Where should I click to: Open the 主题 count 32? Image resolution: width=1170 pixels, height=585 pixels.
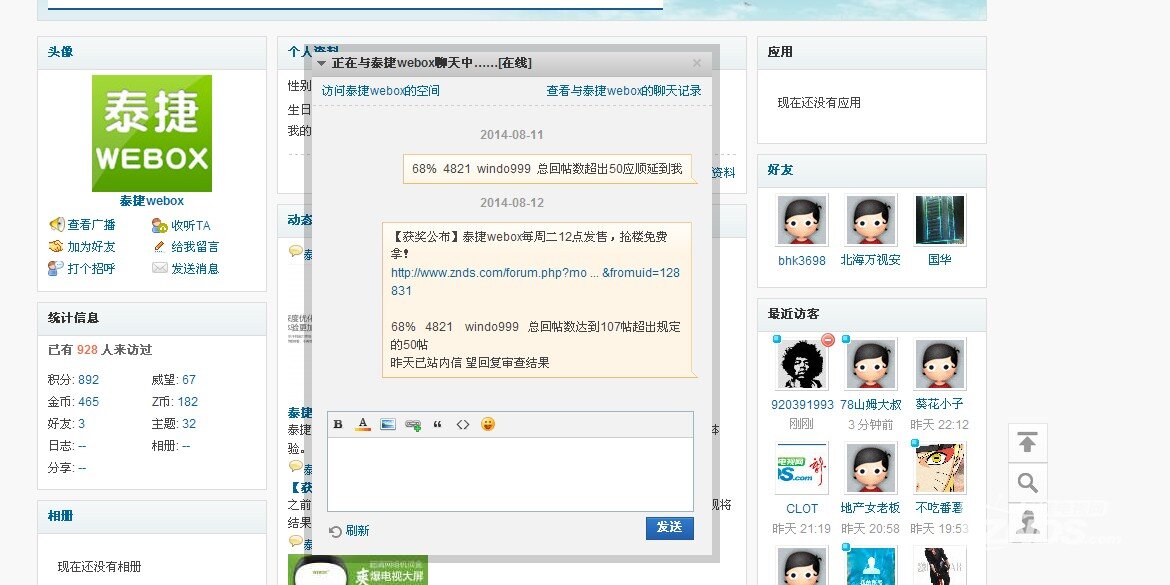point(189,424)
